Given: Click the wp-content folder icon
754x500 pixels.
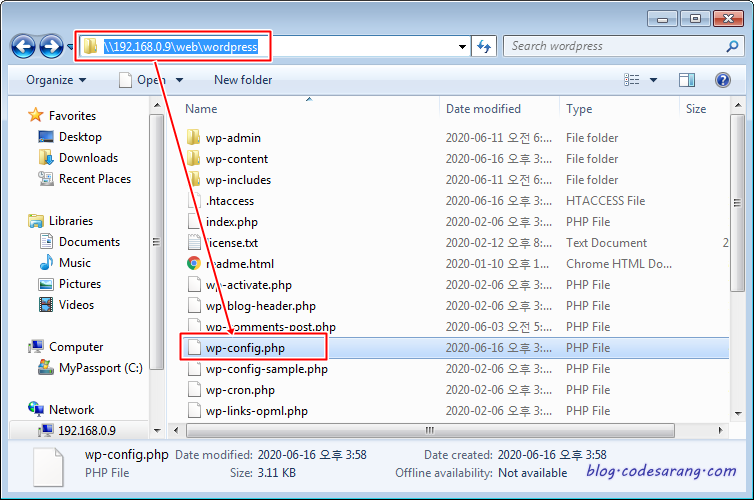Looking at the screenshot, I should pyautogui.click(x=193, y=159).
